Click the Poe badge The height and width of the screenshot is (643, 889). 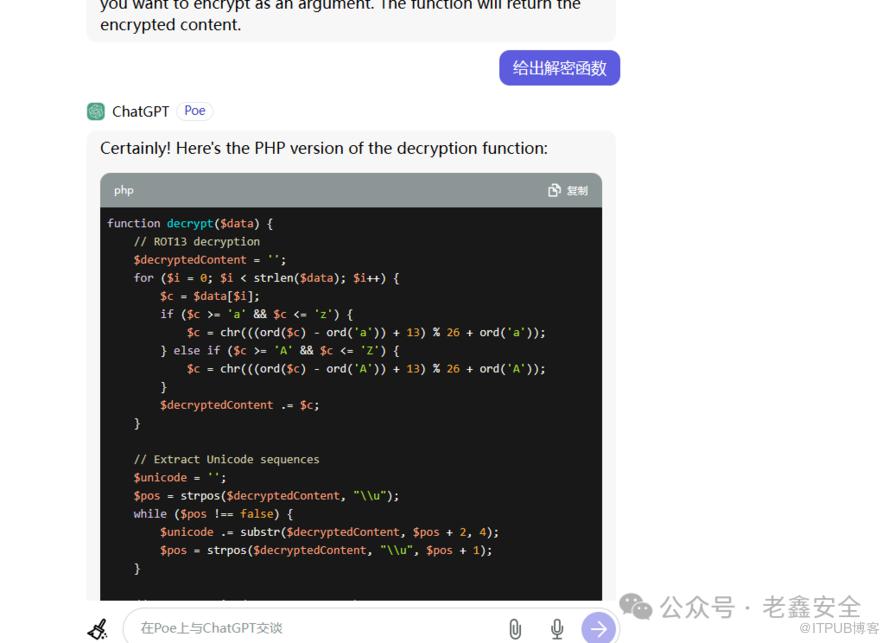tap(195, 111)
